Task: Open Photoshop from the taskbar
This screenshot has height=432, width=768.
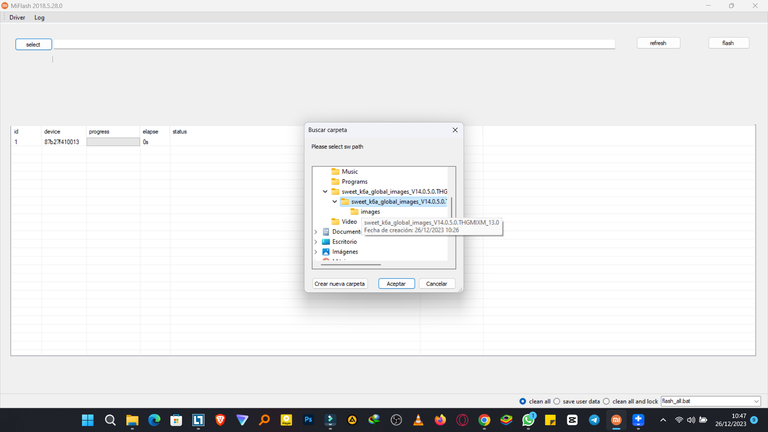Action: coord(308,420)
